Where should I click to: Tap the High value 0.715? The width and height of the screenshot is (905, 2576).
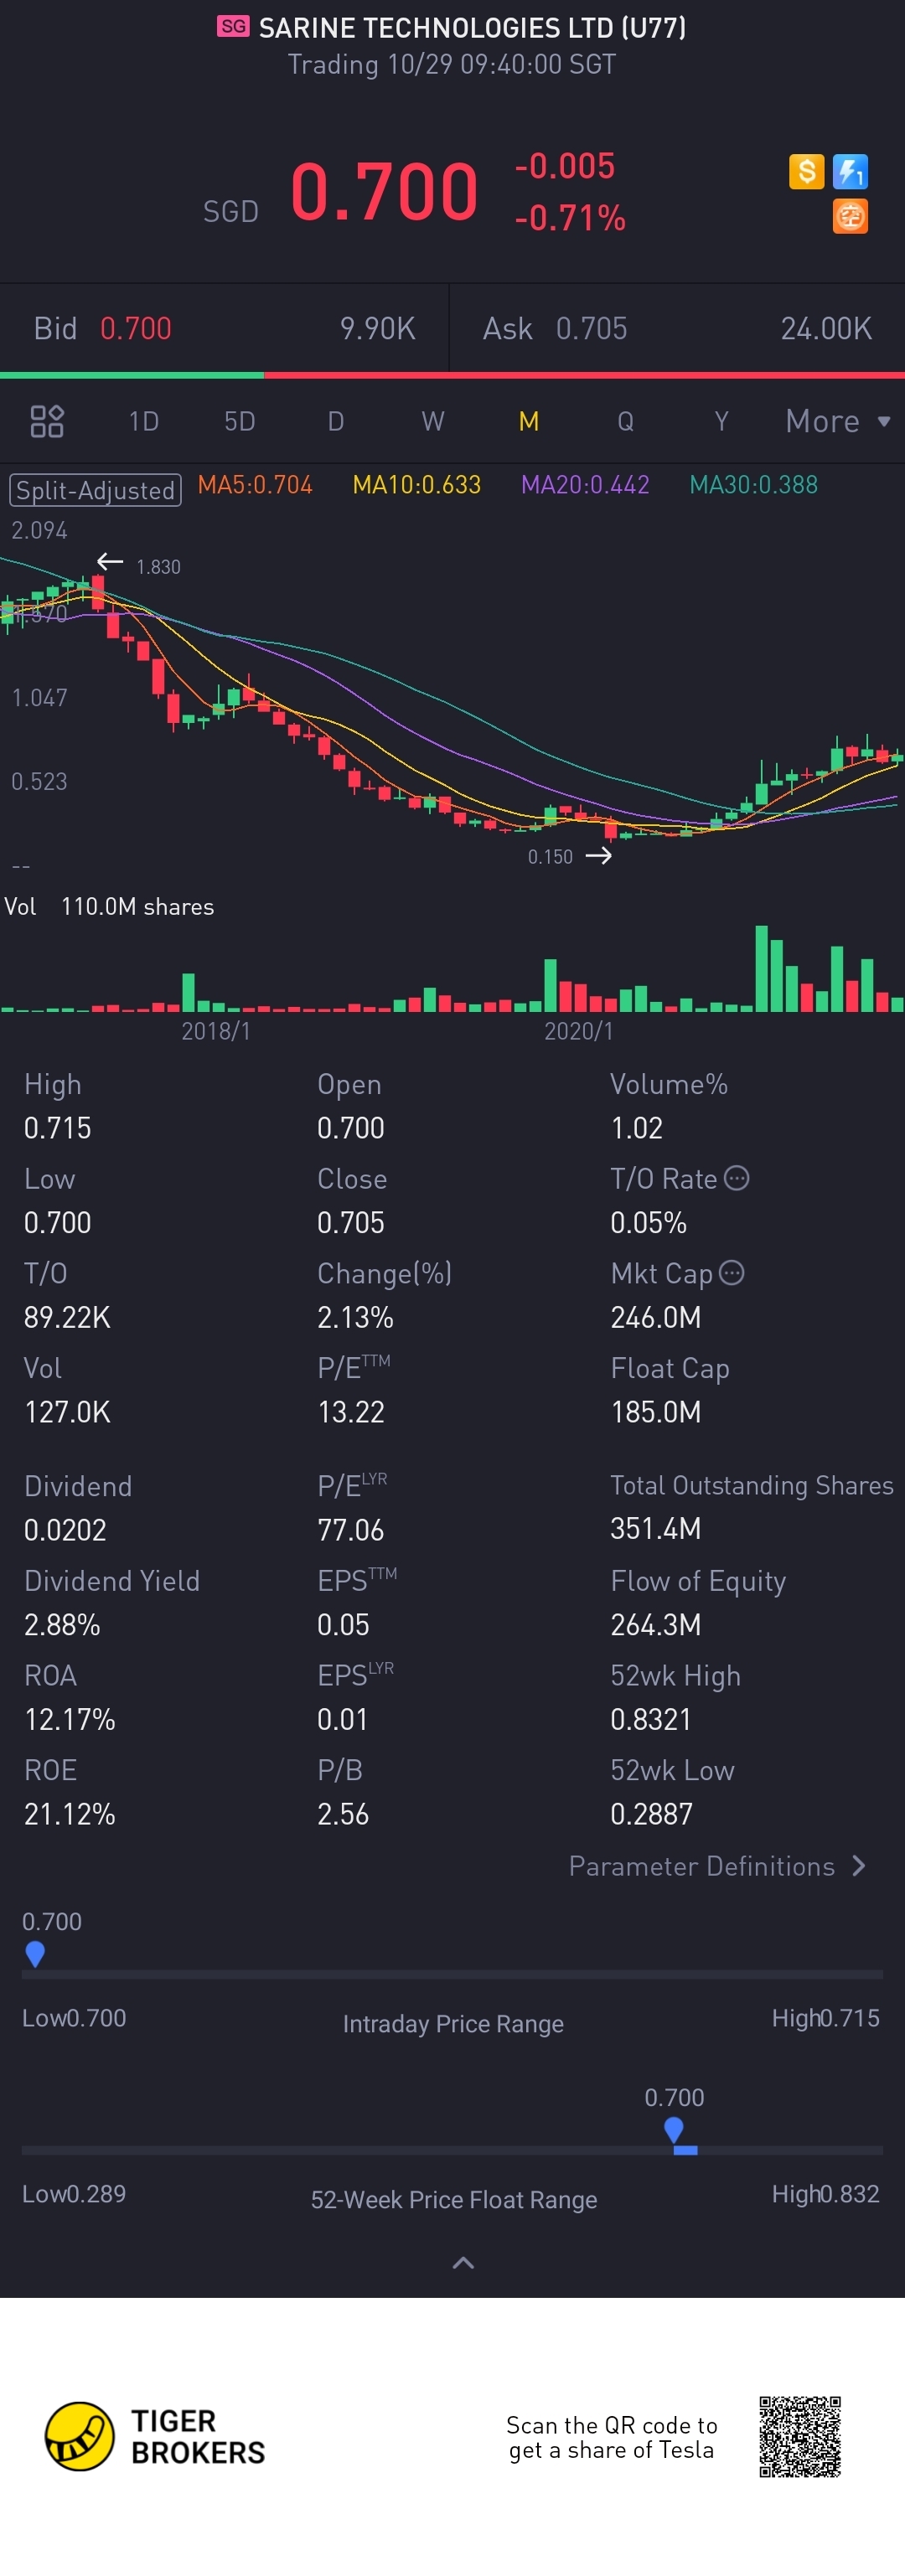coord(58,1128)
